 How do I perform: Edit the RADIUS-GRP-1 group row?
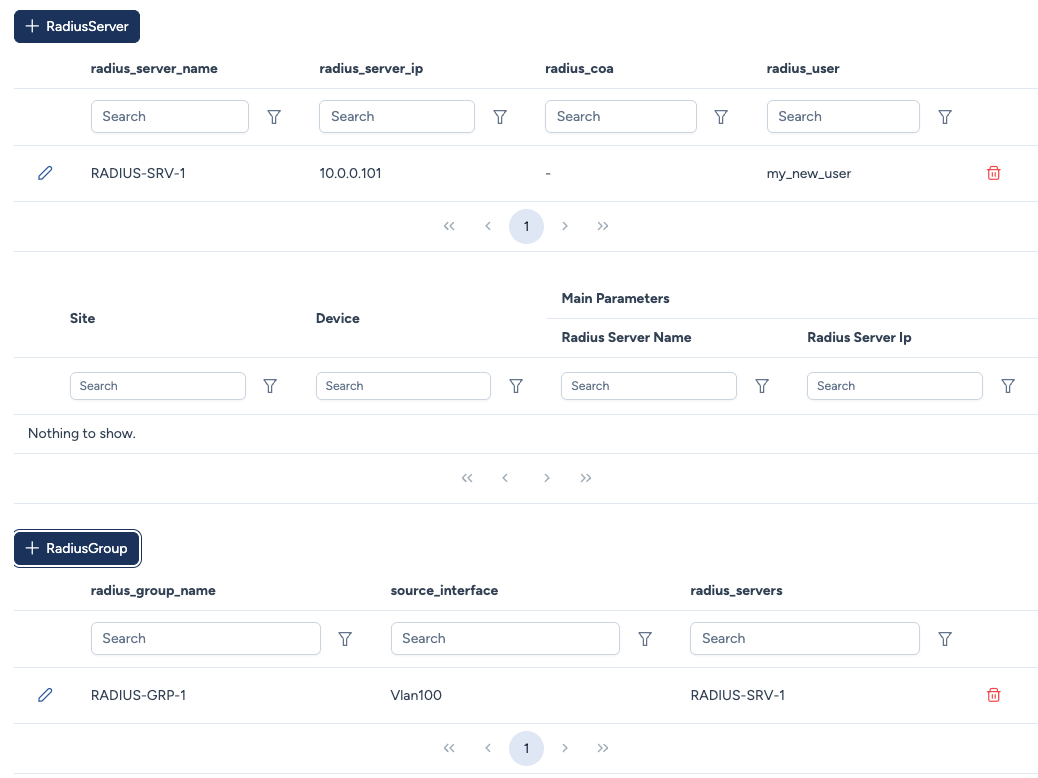[x=45, y=695]
